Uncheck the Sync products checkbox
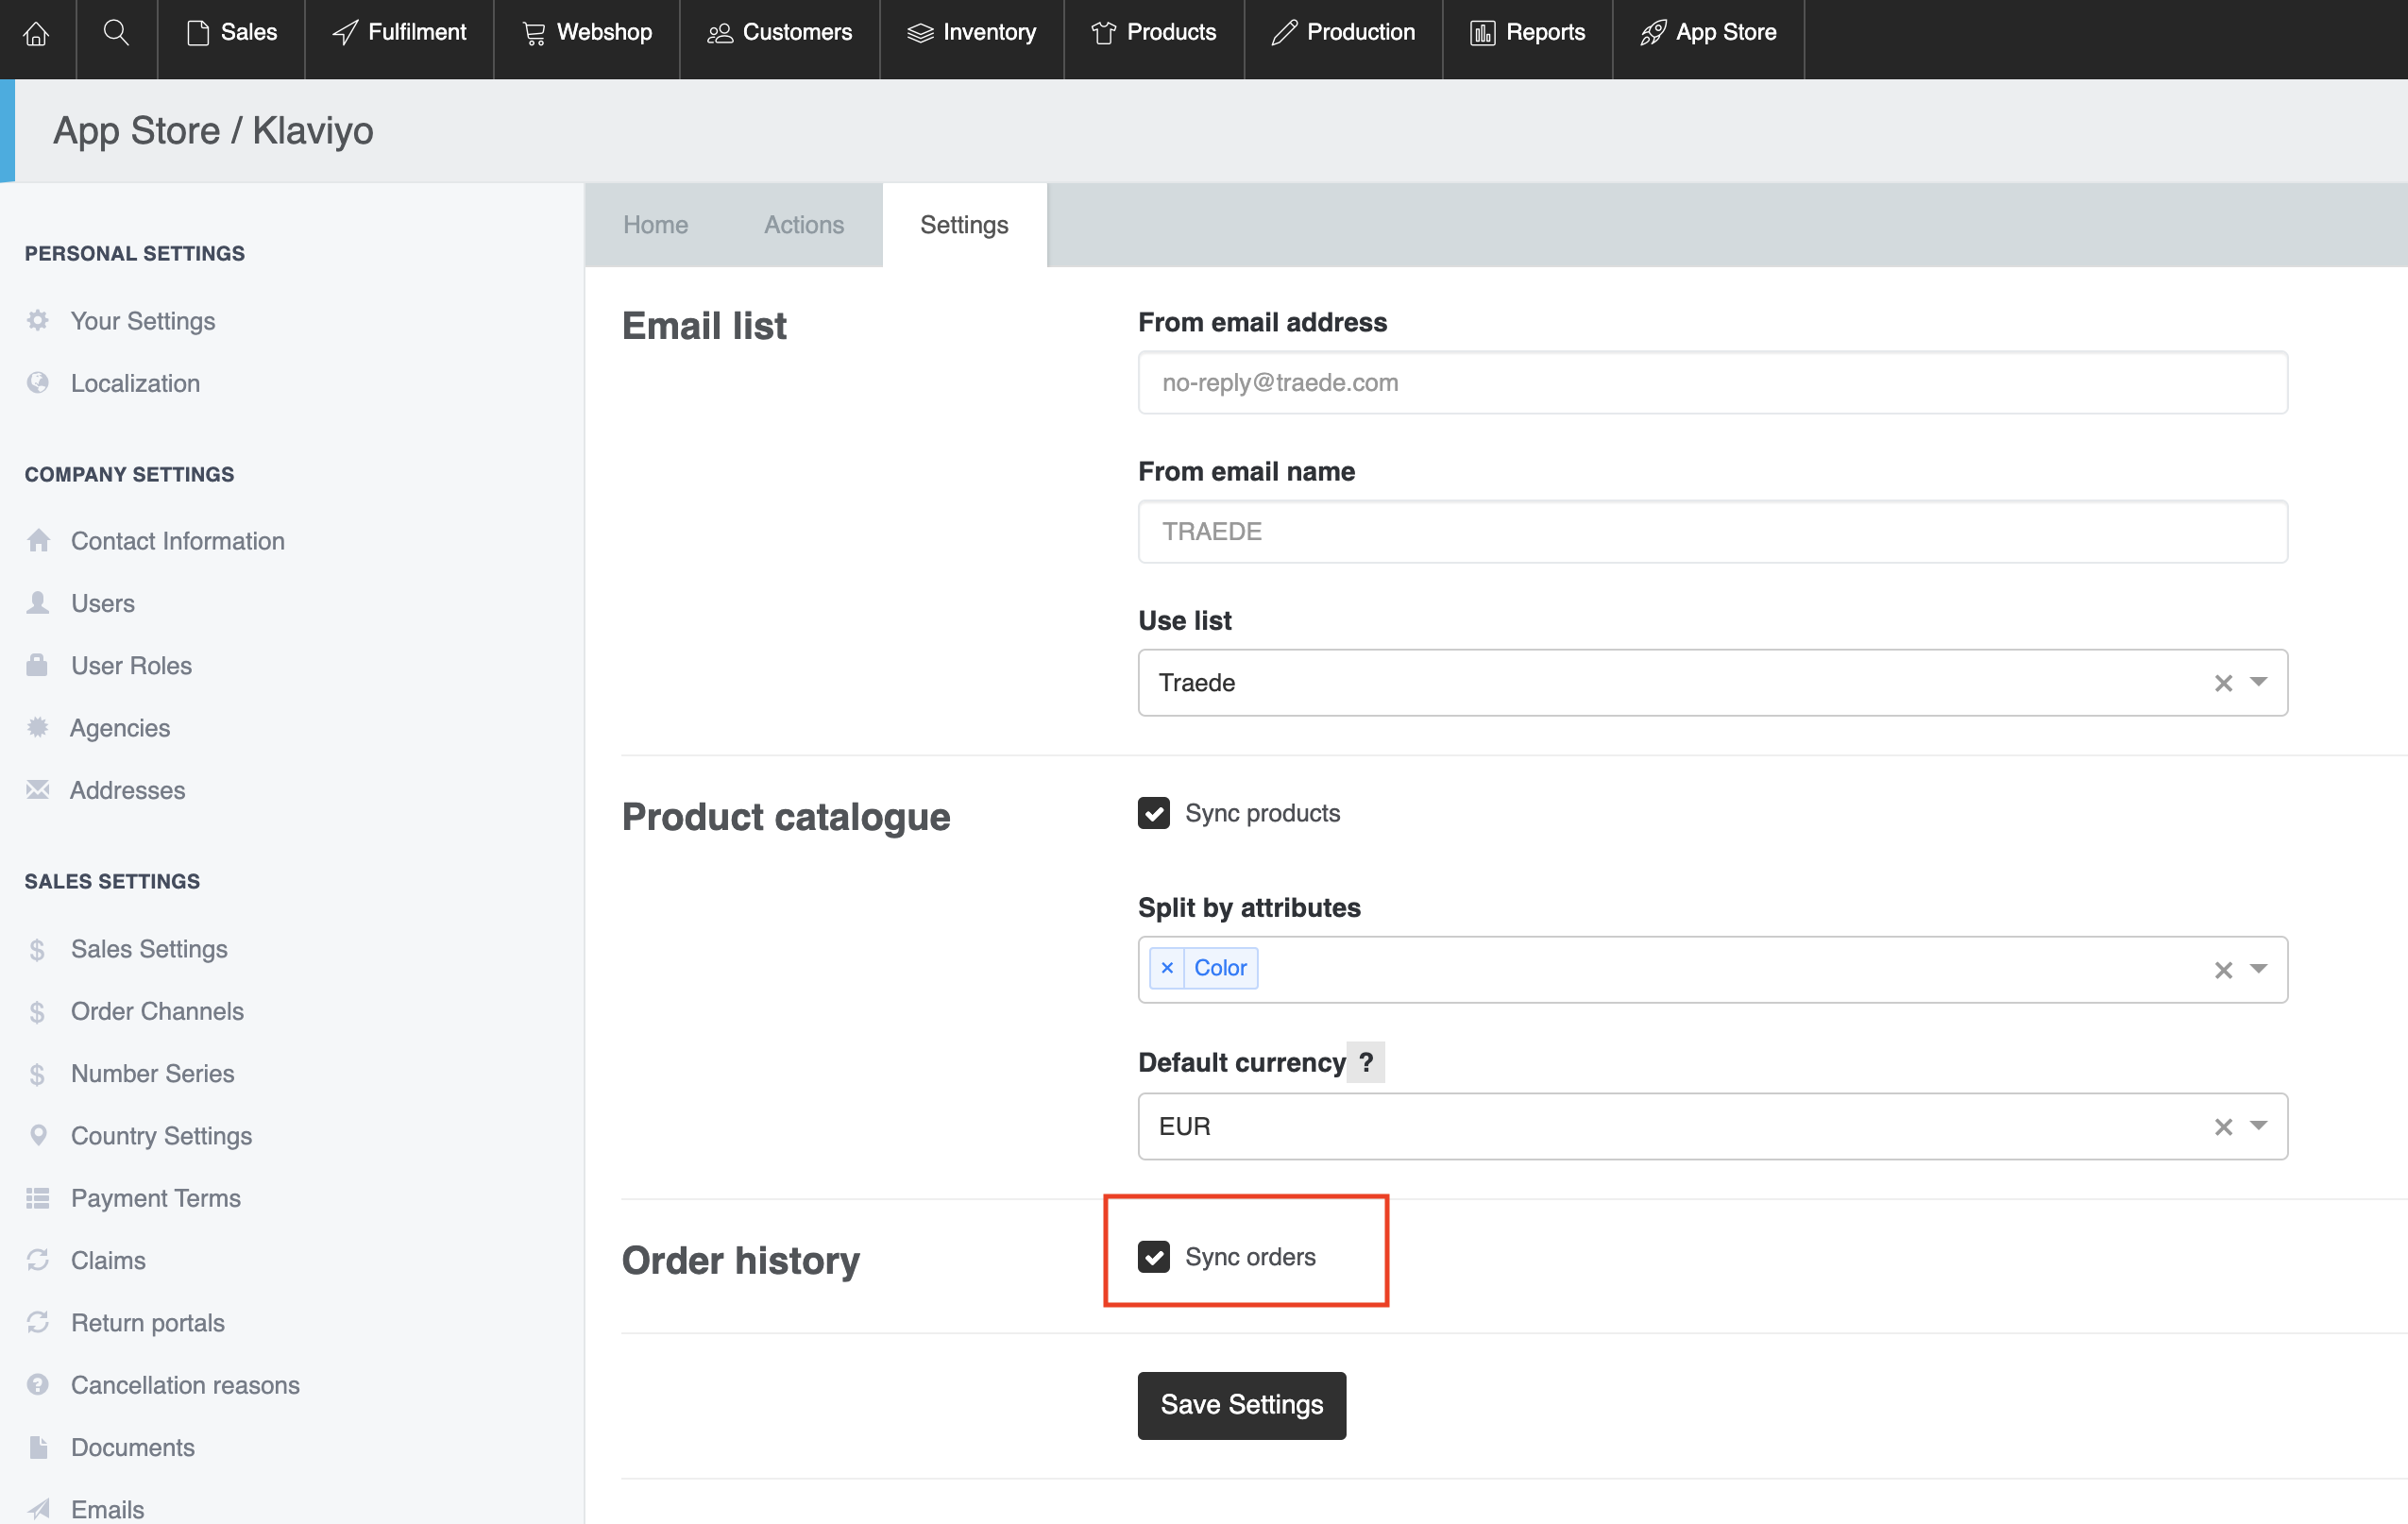Image resolution: width=2408 pixels, height=1524 pixels. pyautogui.click(x=1153, y=813)
